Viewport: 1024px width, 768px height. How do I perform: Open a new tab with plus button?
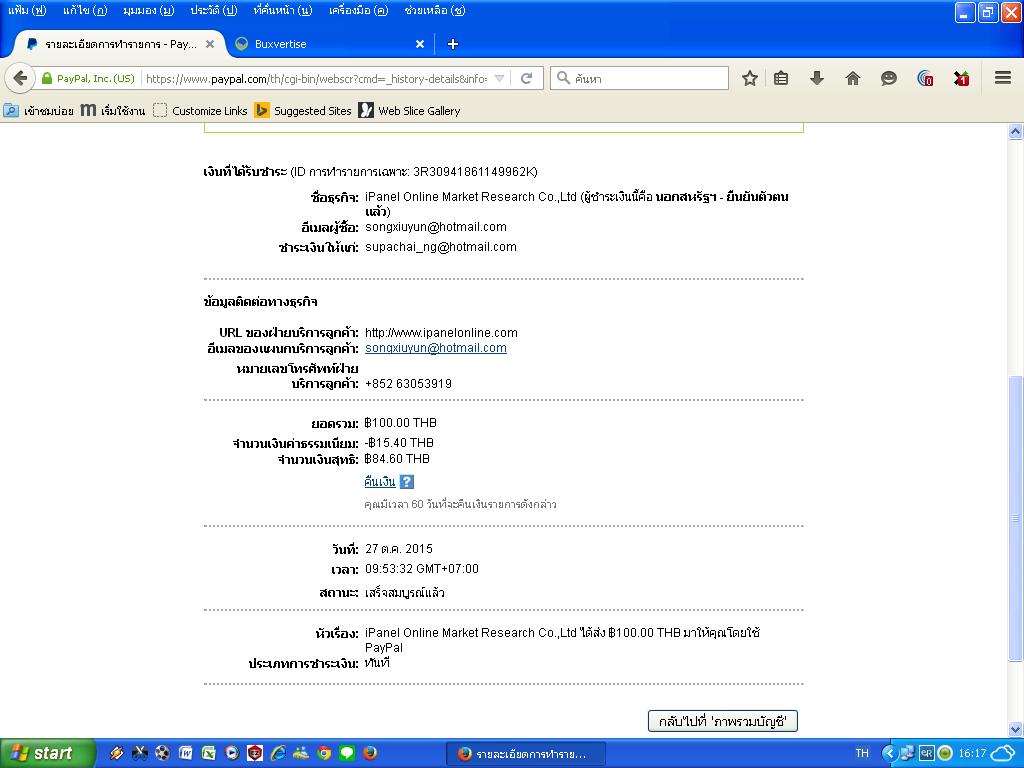(453, 44)
